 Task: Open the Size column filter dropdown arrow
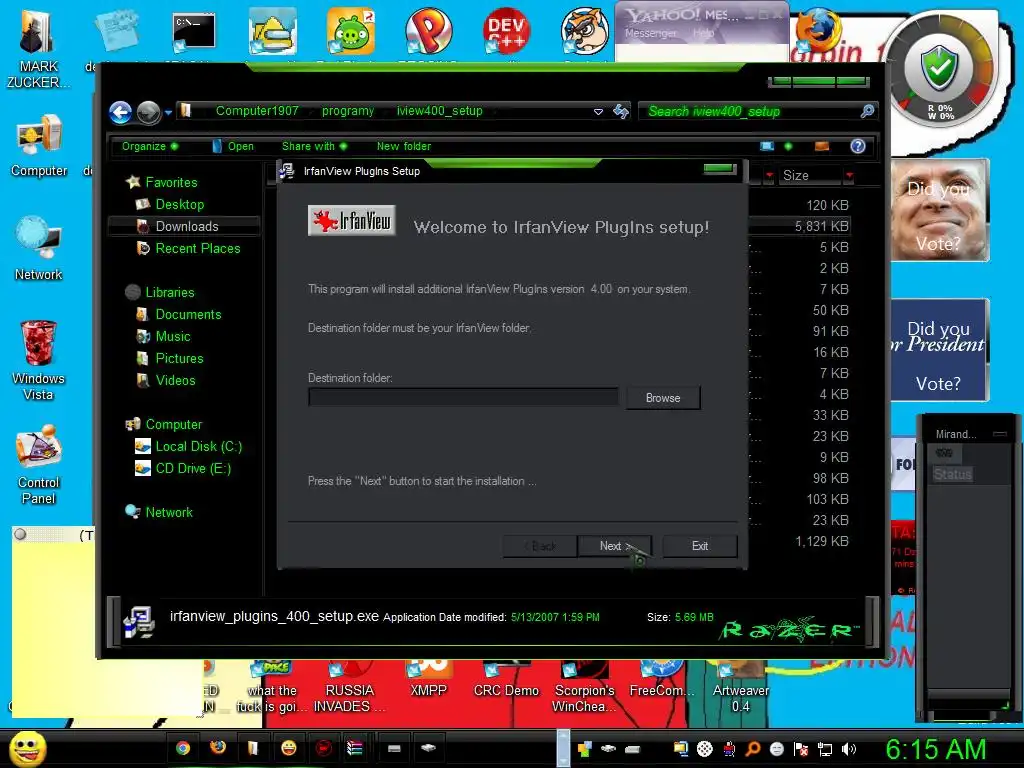849,175
